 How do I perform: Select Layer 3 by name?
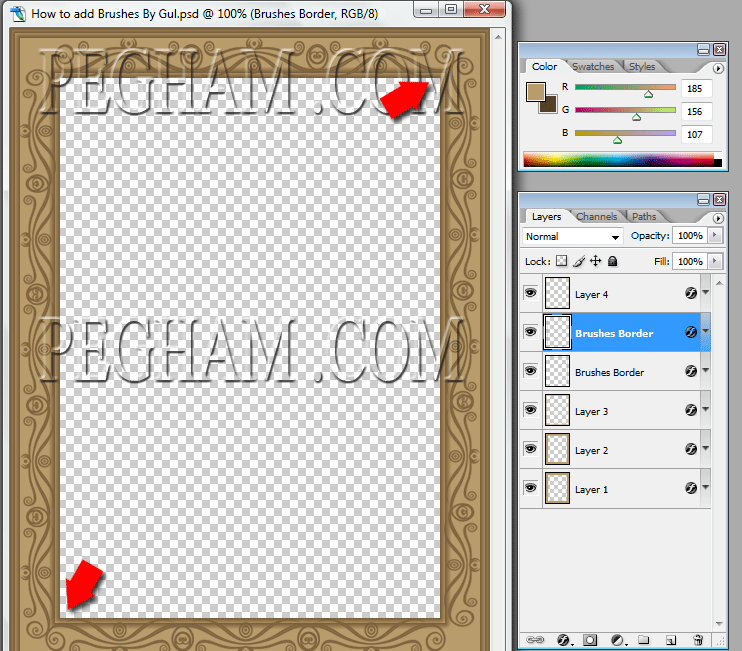click(592, 412)
